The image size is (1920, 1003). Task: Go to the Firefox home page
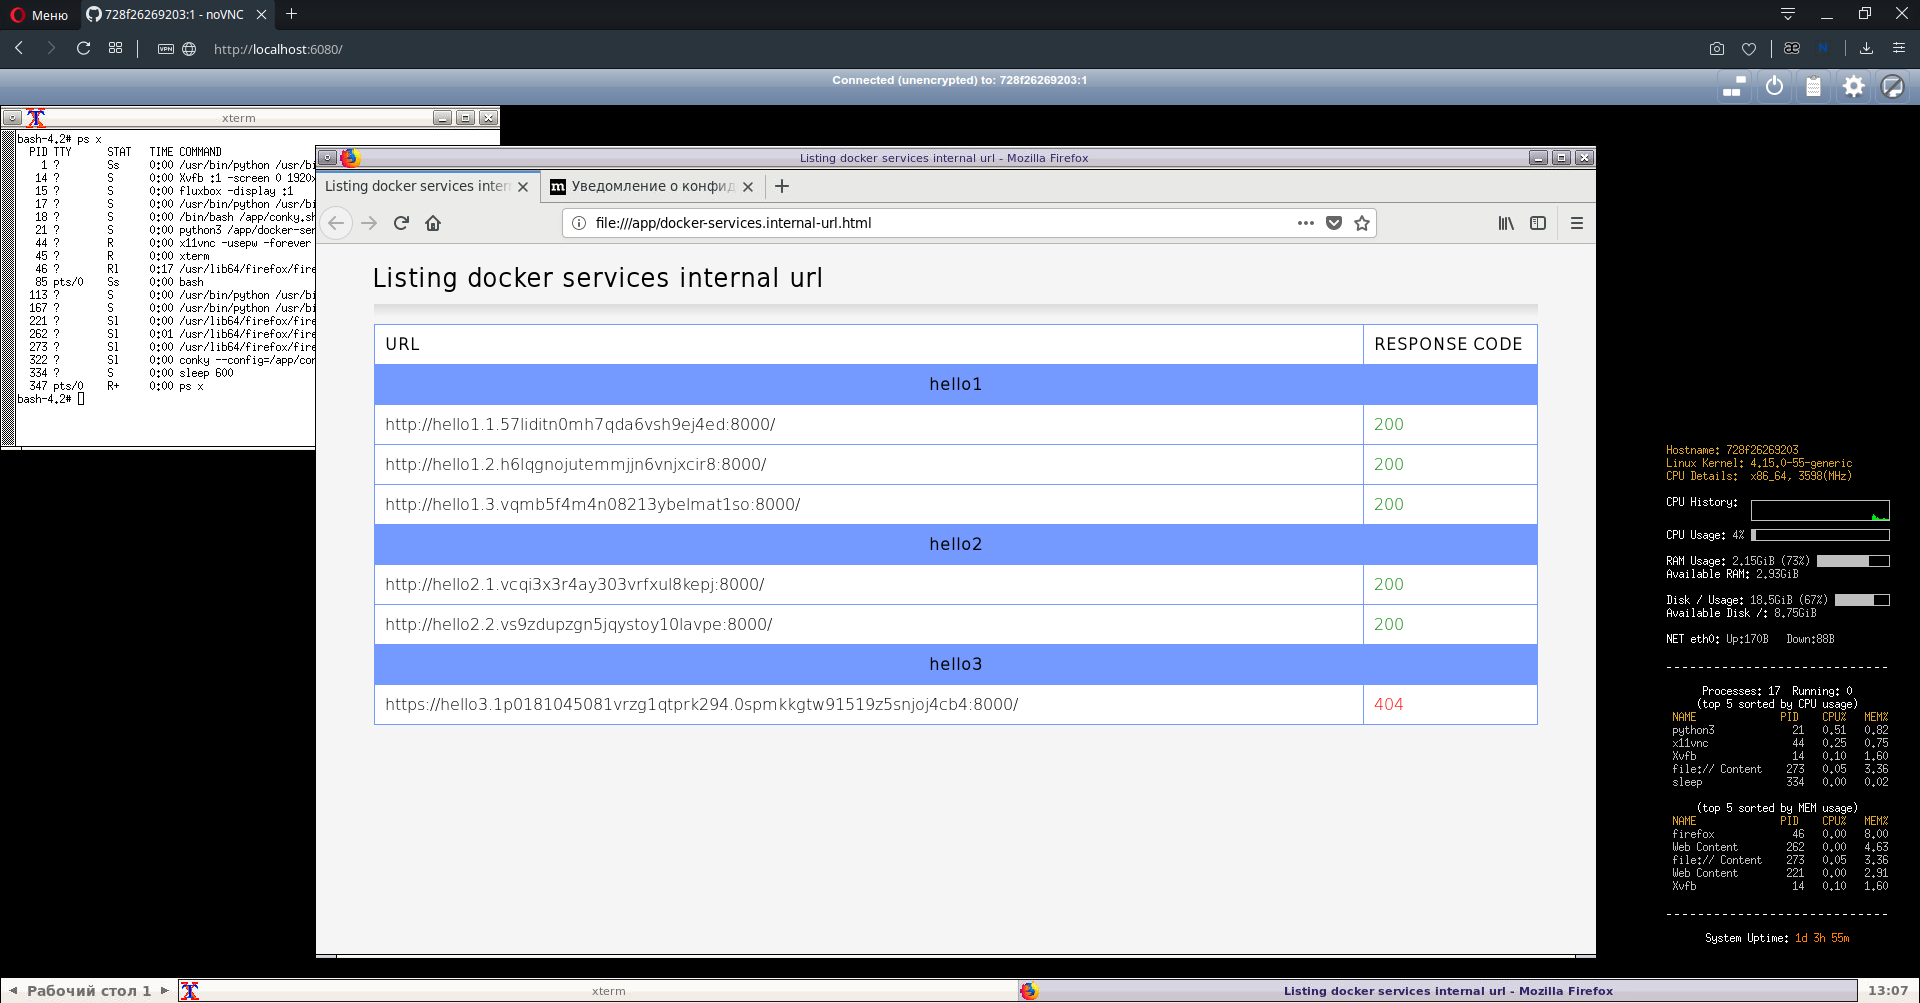pyautogui.click(x=433, y=223)
